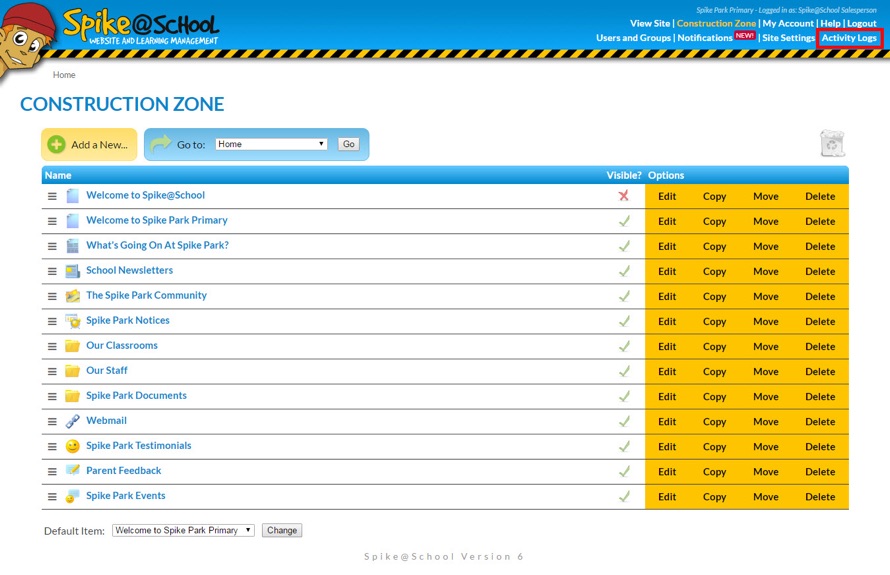
Task: Copy the Spike Park Notices item
Action: (x=714, y=321)
